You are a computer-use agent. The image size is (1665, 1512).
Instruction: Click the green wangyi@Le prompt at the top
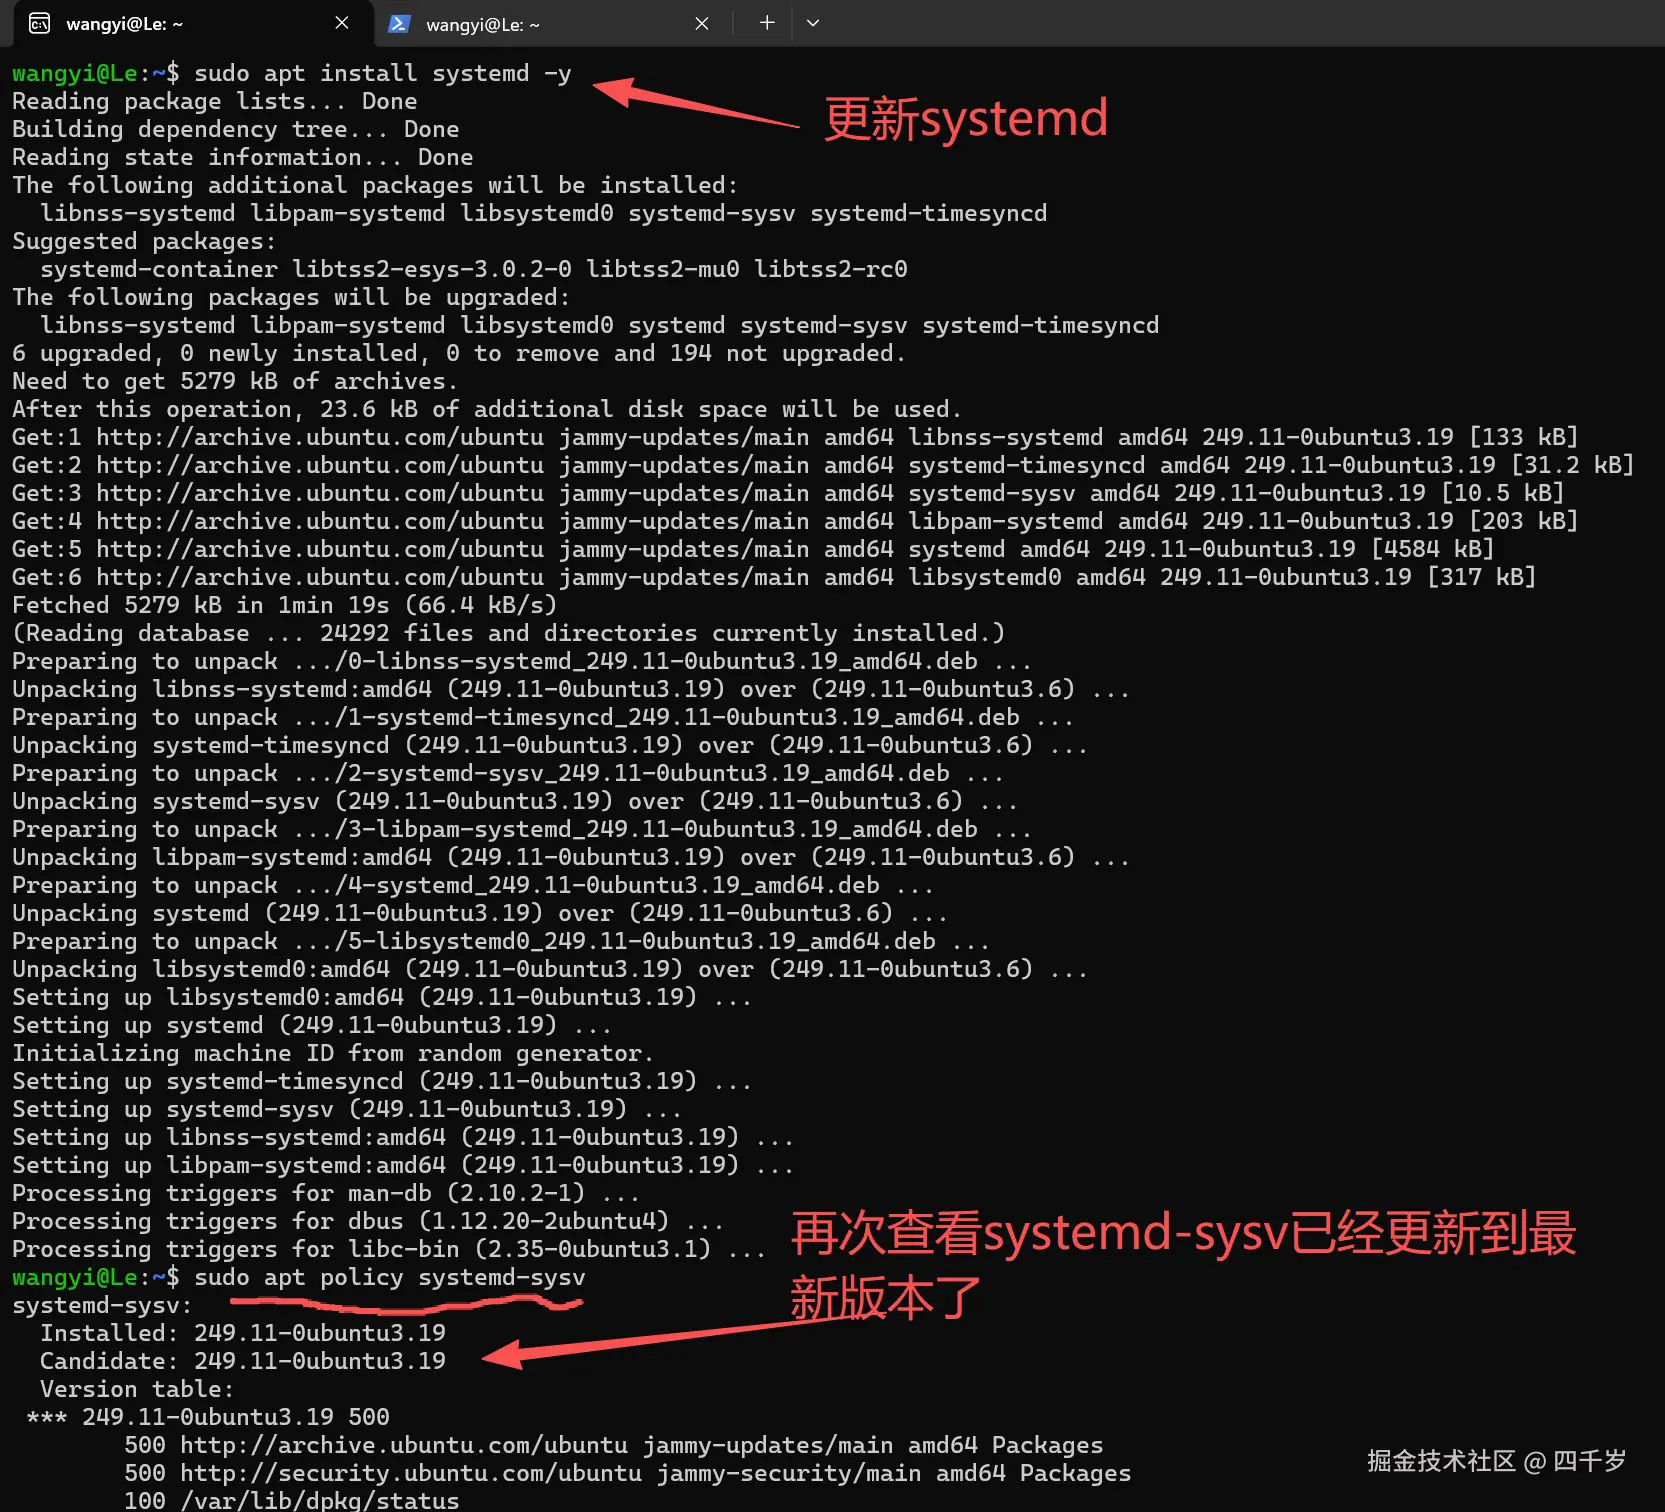tap(76, 73)
